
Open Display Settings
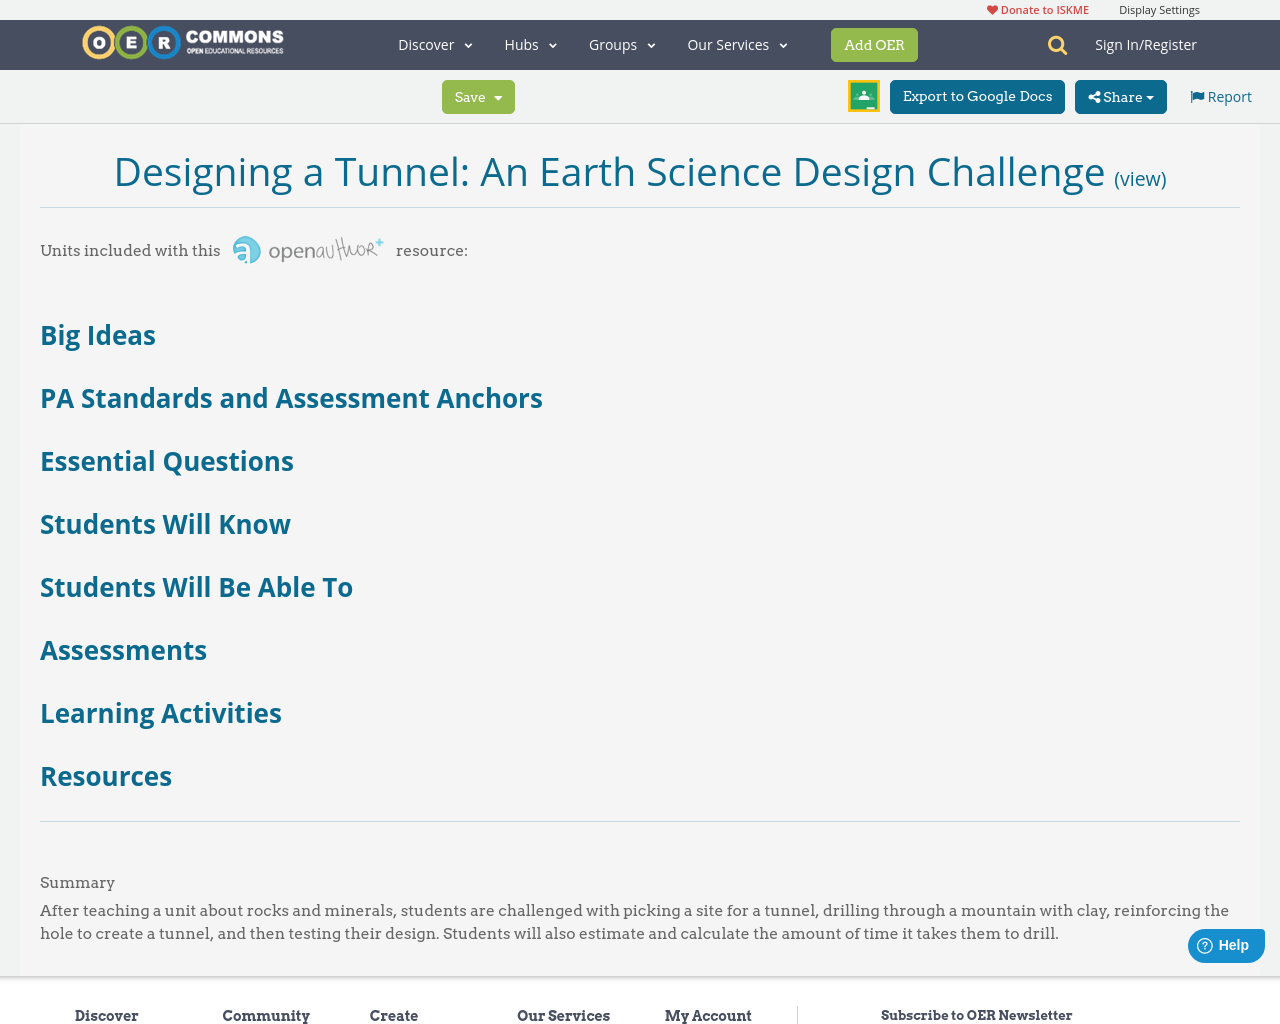[x=1159, y=8]
